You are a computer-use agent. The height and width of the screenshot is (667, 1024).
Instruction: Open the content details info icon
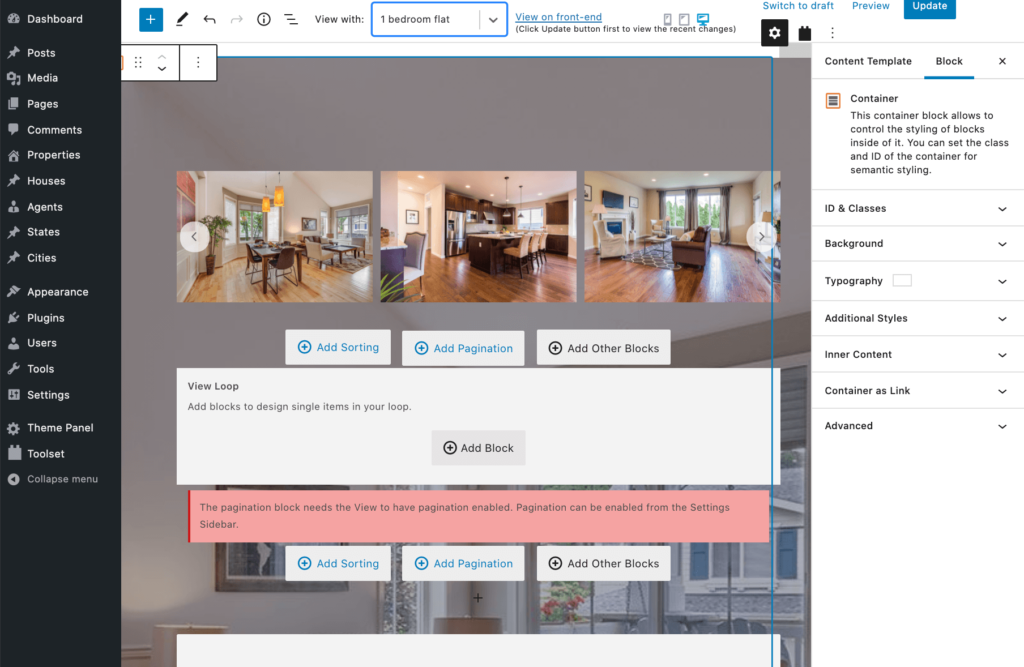pyautogui.click(x=264, y=20)
